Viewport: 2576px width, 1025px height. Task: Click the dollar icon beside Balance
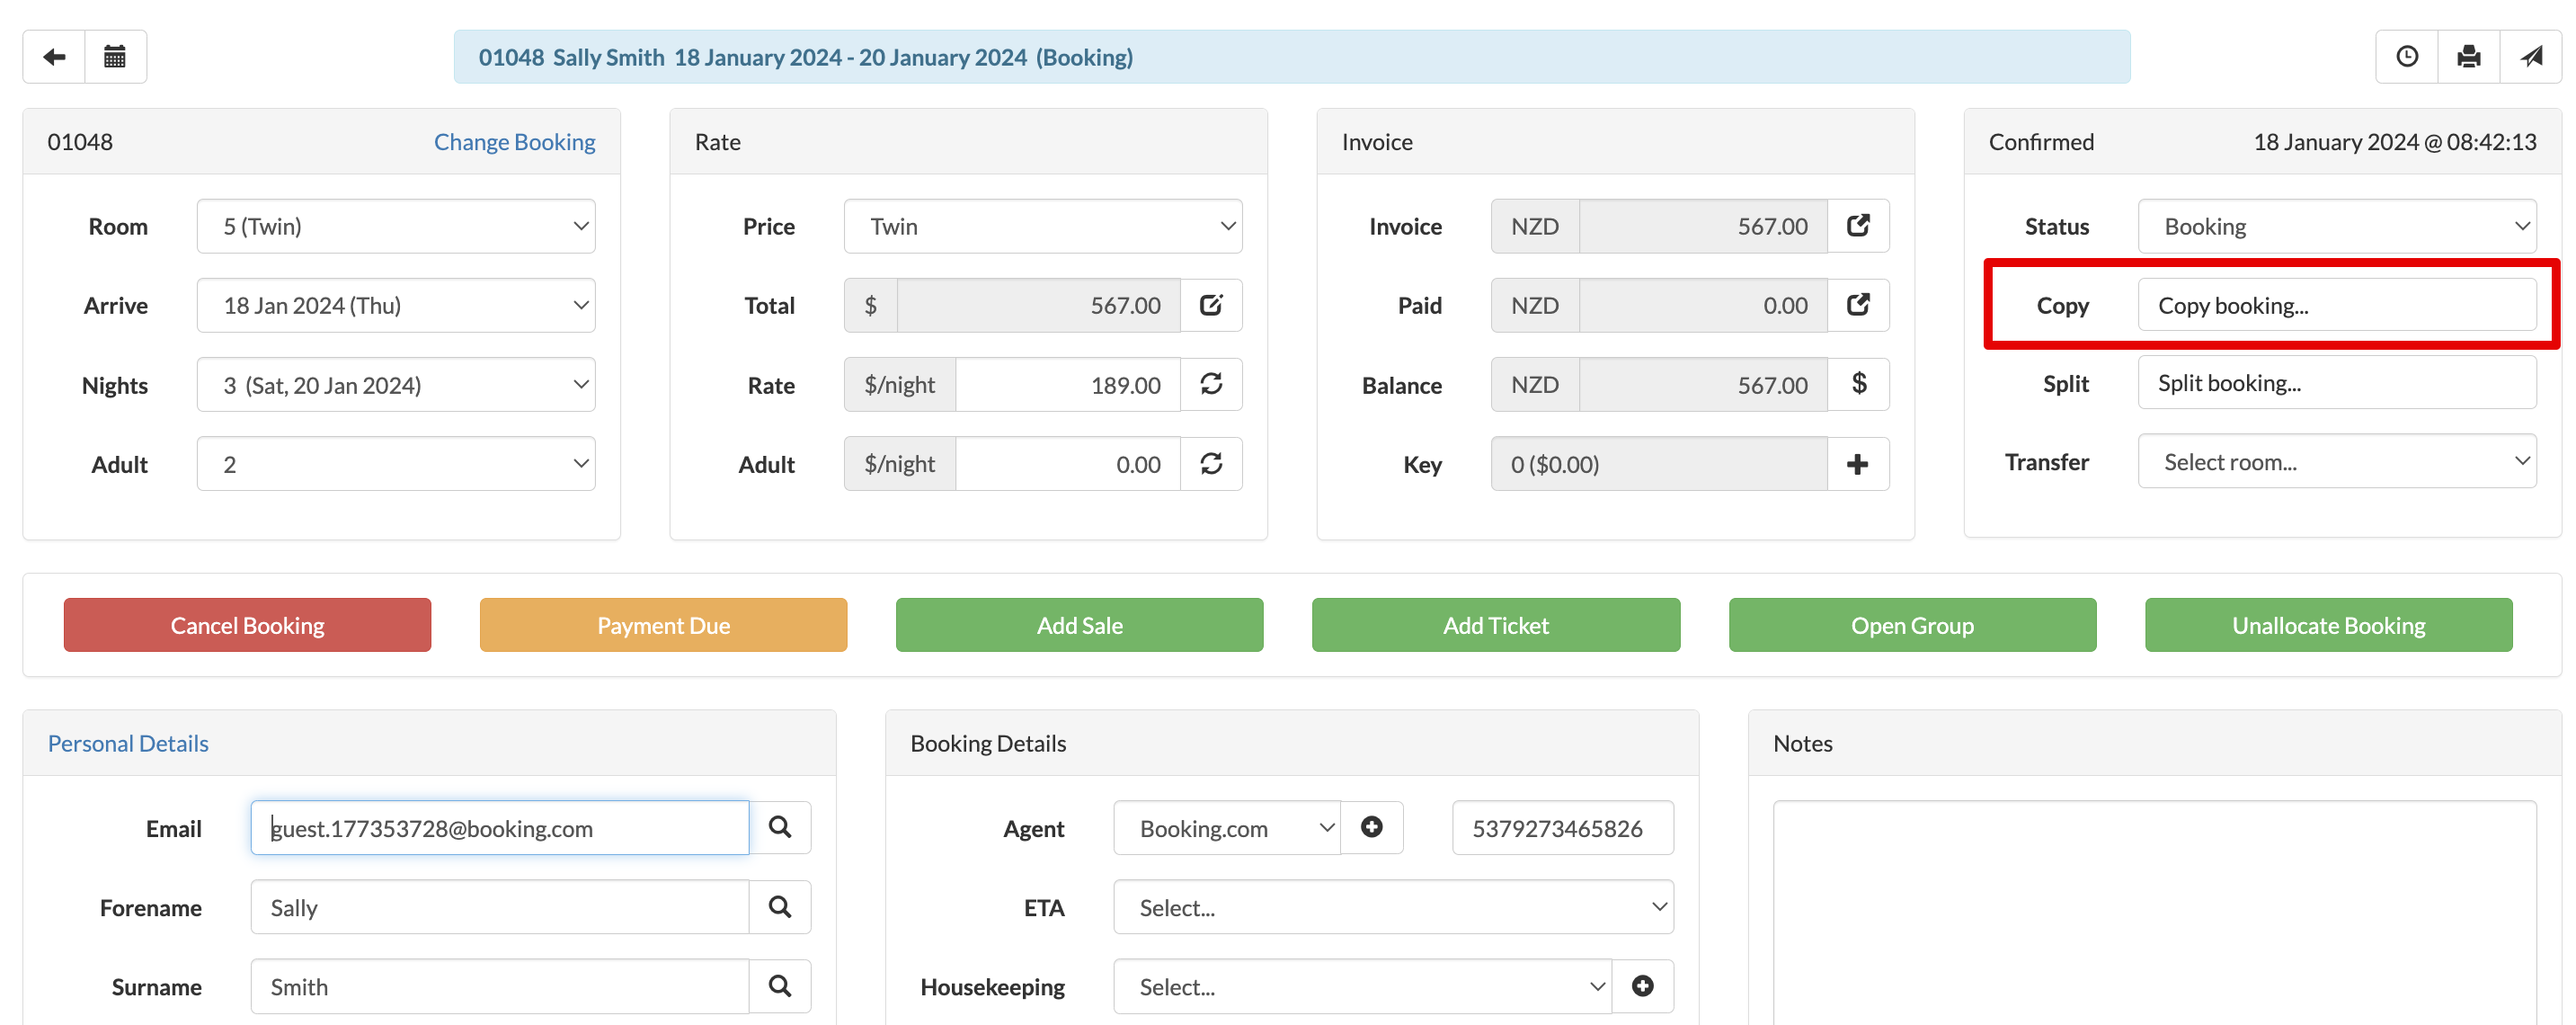(x=1858, y=385)
